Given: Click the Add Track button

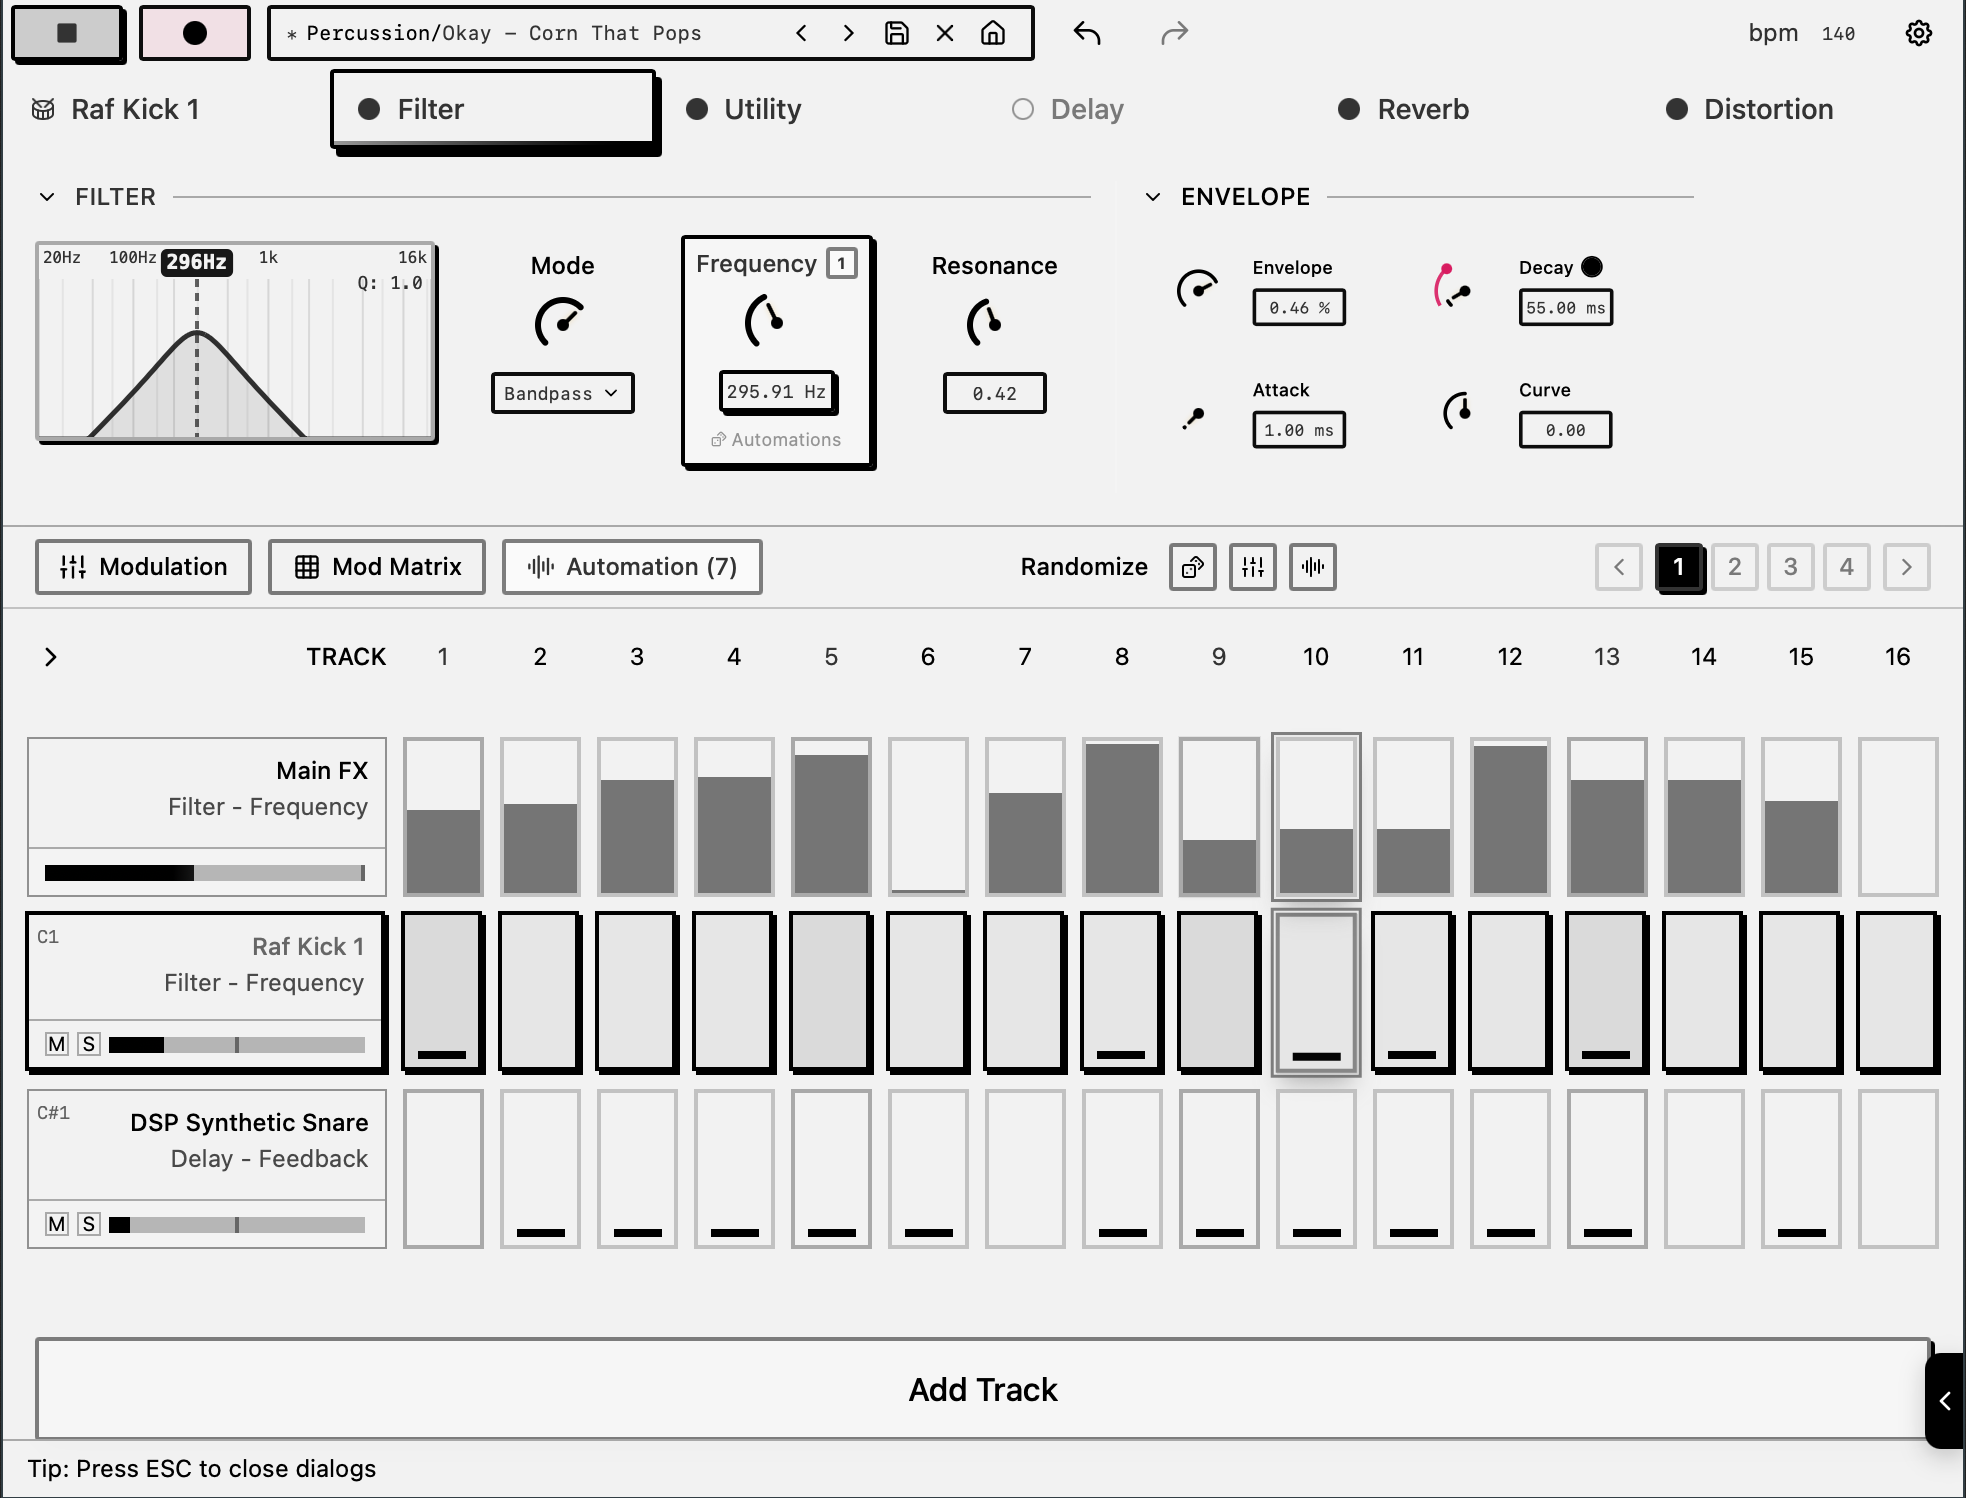Looking at the screenshot, I should [983, 1389].
